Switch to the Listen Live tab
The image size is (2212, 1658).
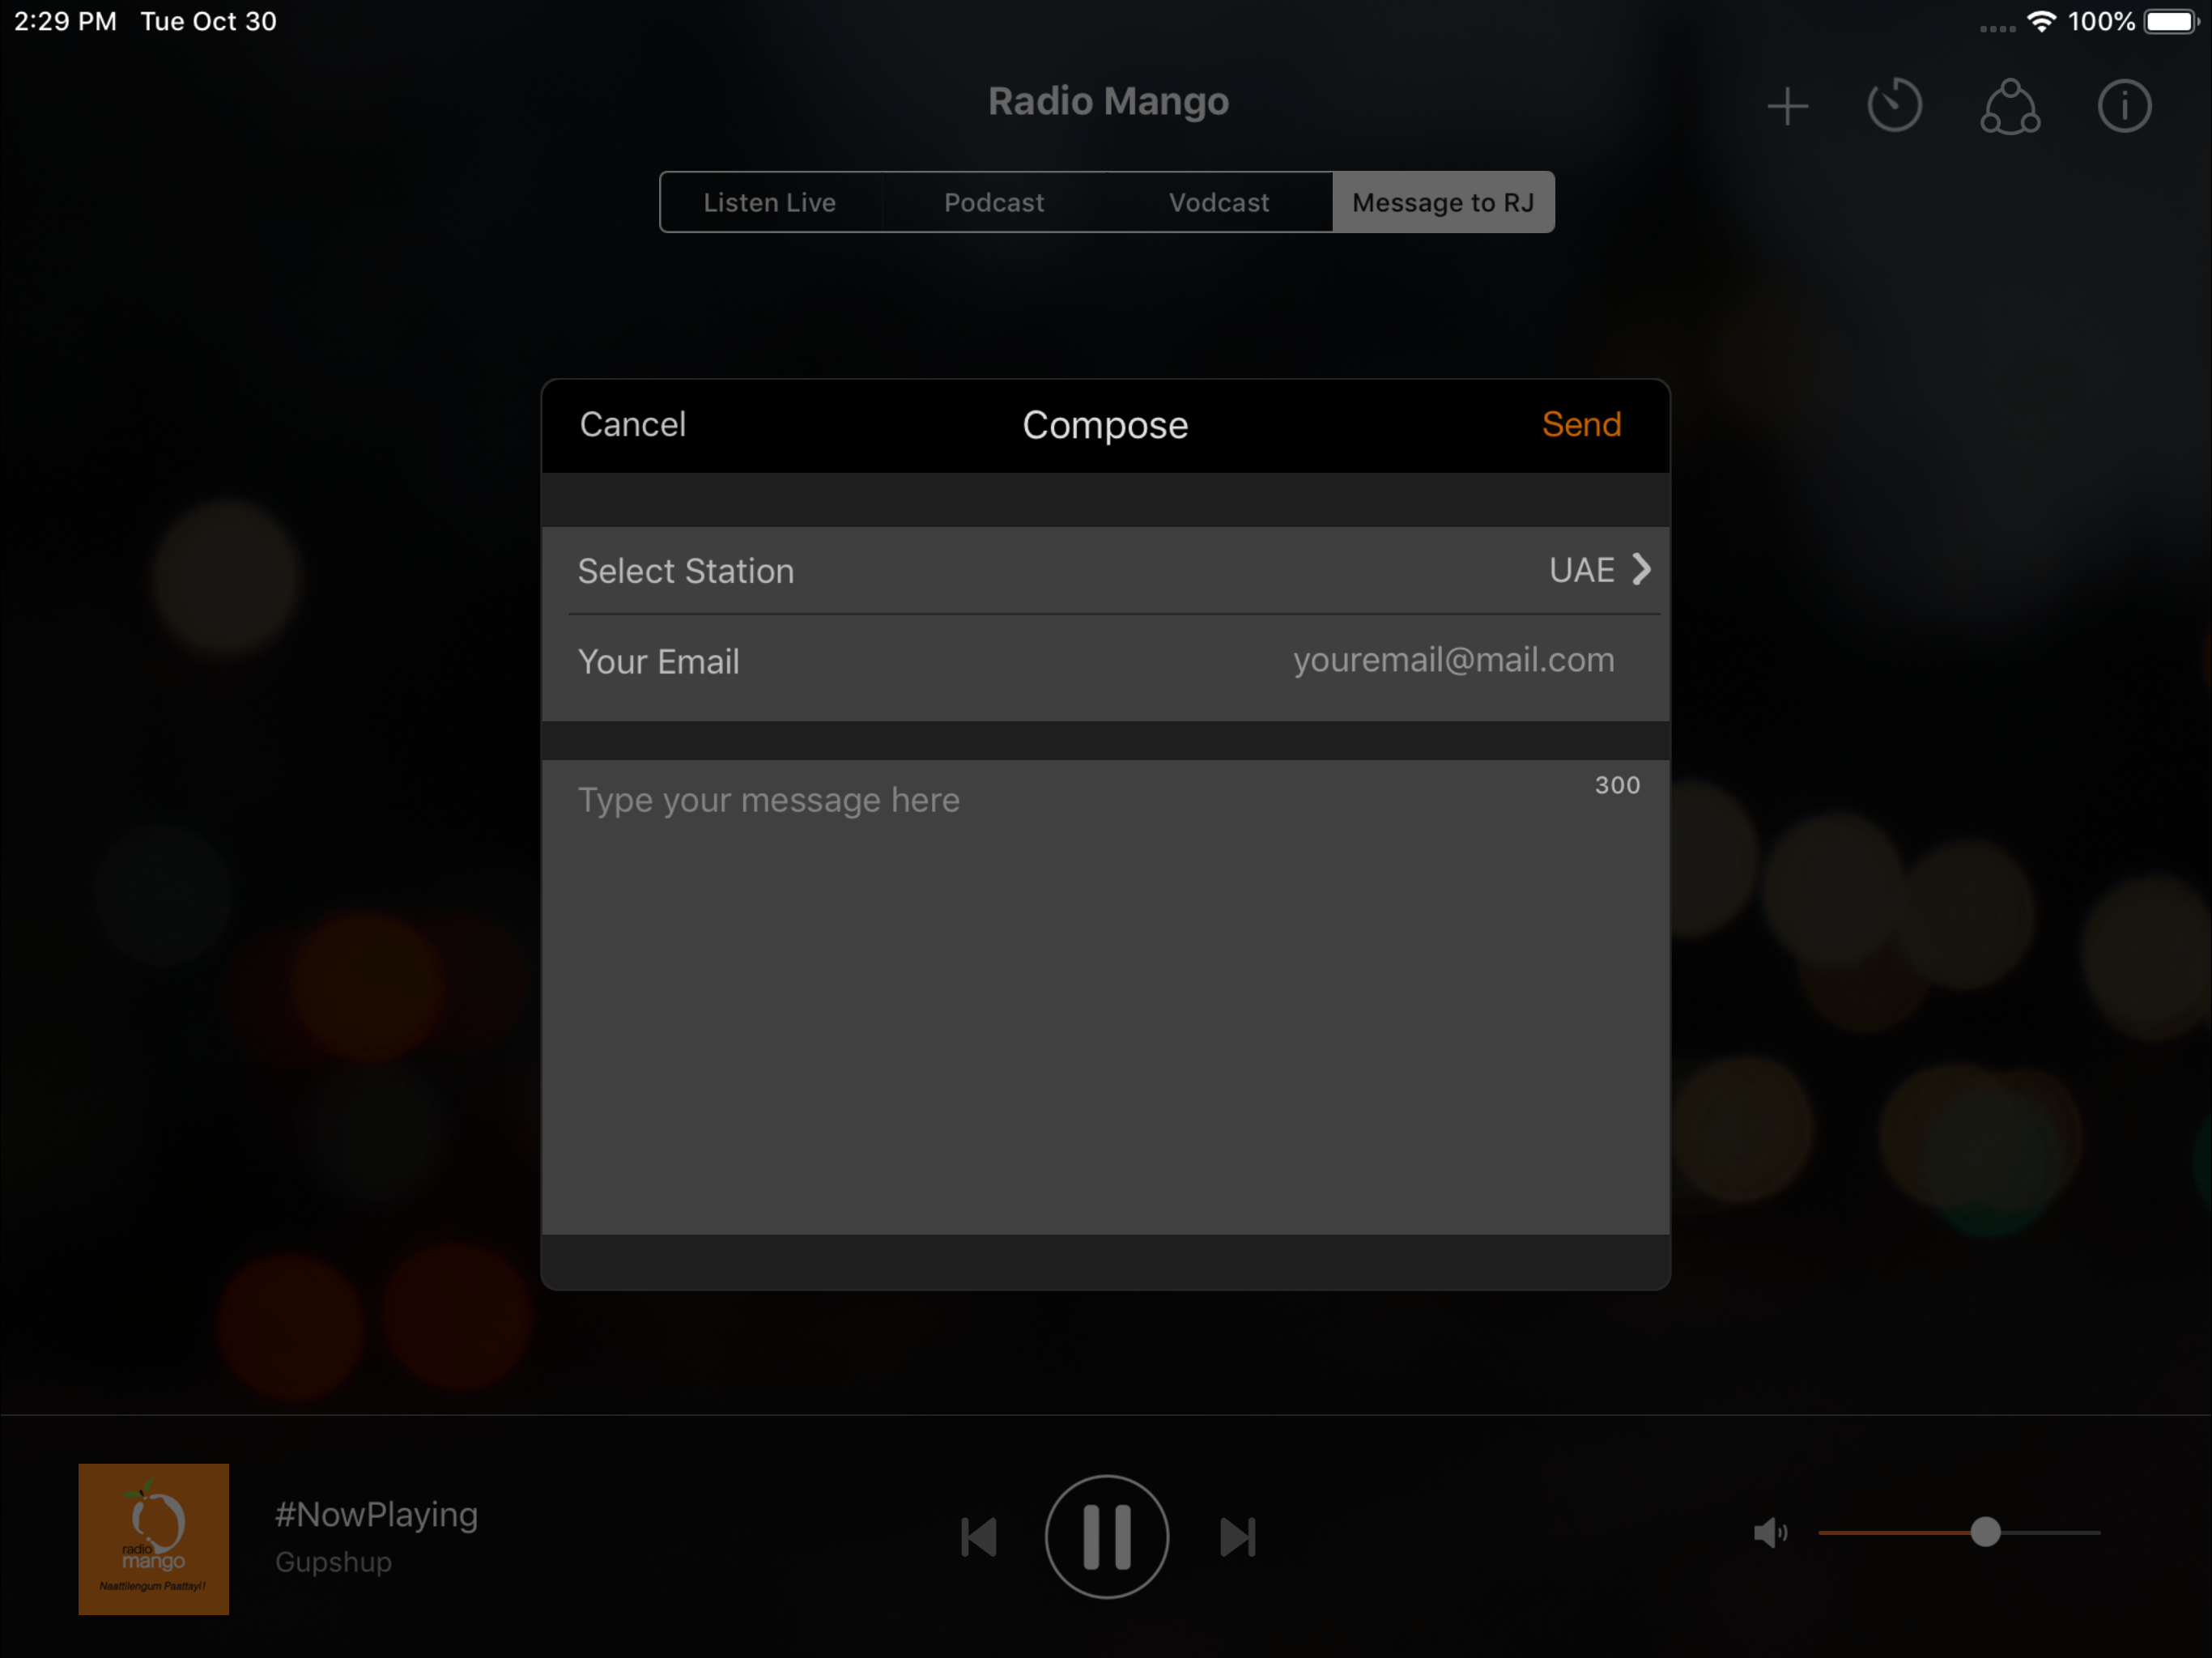pos(769,203)
